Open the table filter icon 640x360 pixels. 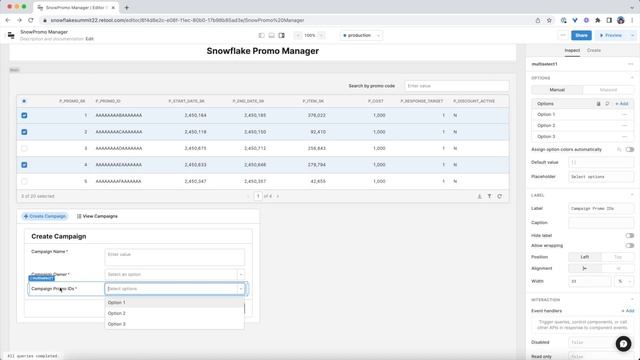(x=489, y=196)
